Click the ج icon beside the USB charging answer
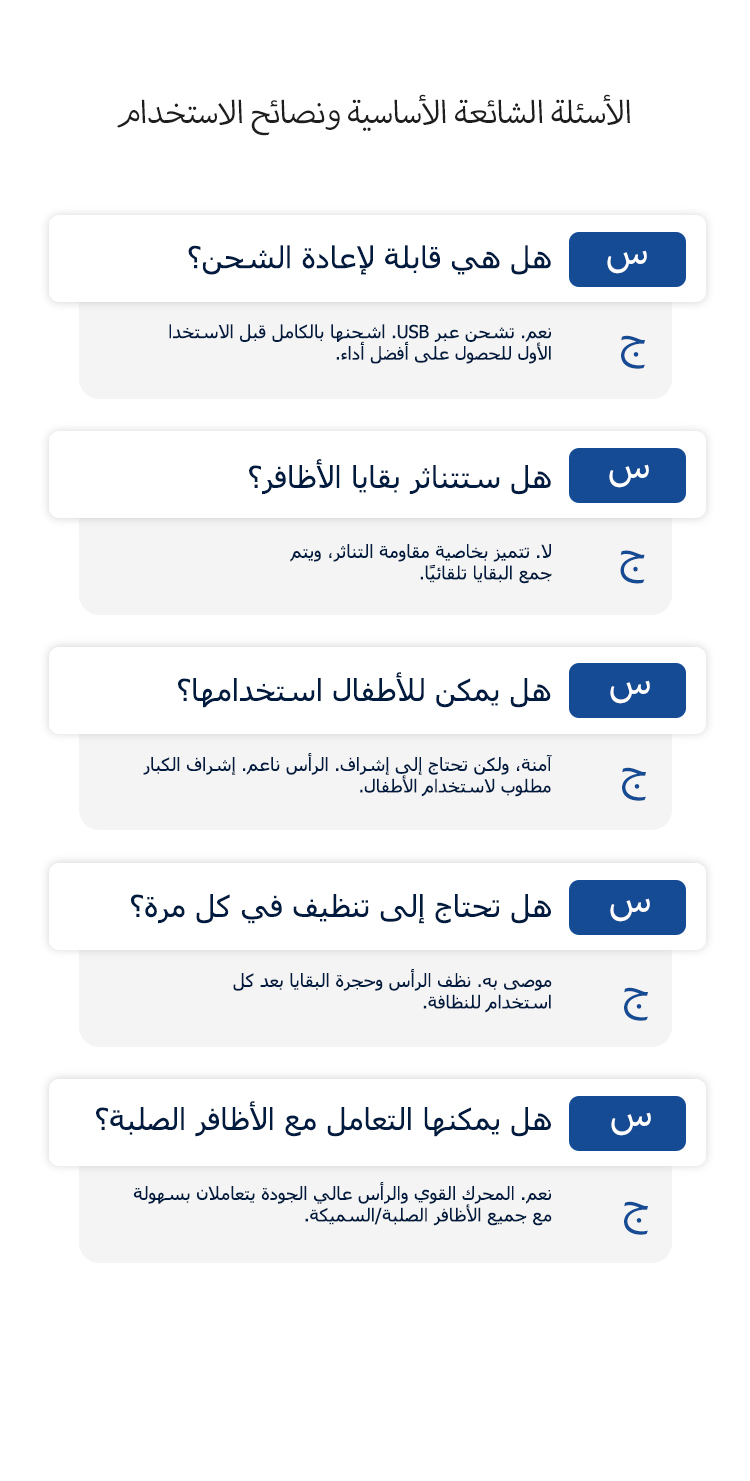The height and width of the screenshot is (1481, 750). point(632,349)
